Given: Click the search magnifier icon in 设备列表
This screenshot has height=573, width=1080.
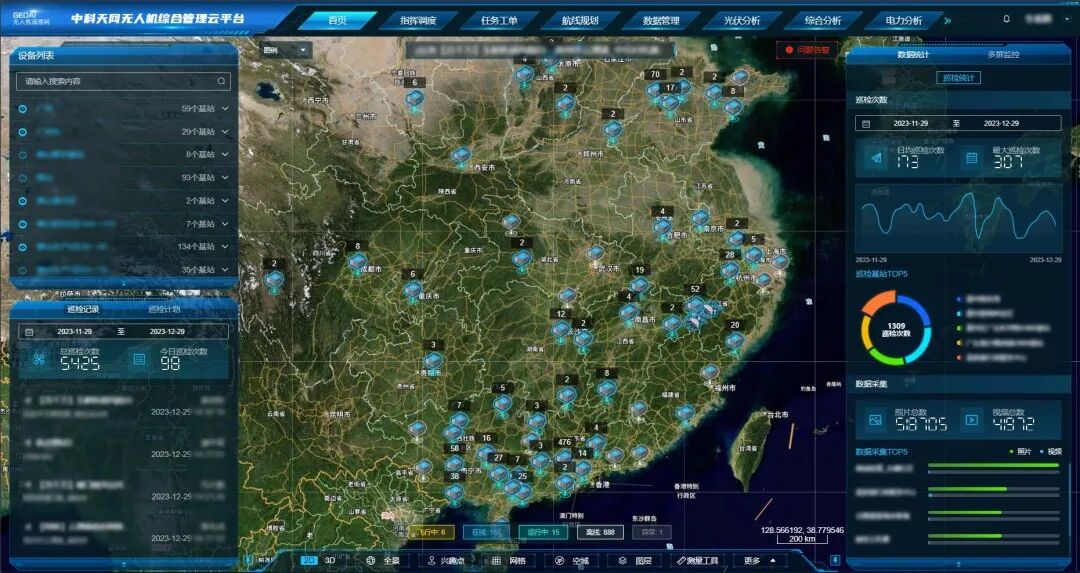Looking at the screenshot, I should (221, 81).
